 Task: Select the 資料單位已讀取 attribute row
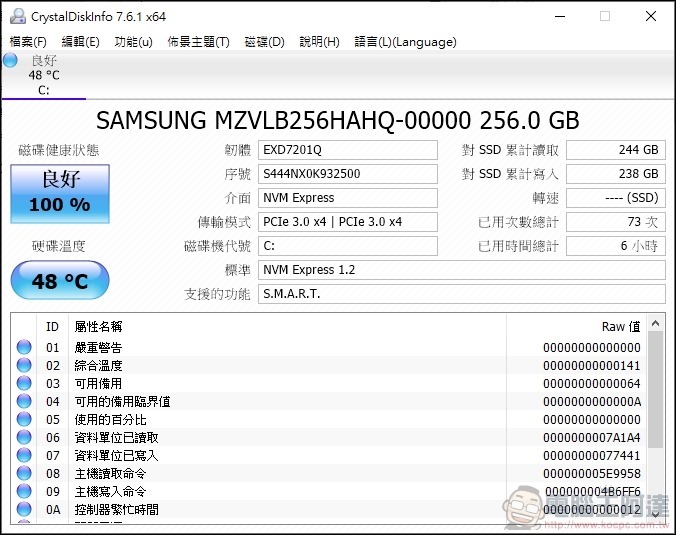coord(329,437)
